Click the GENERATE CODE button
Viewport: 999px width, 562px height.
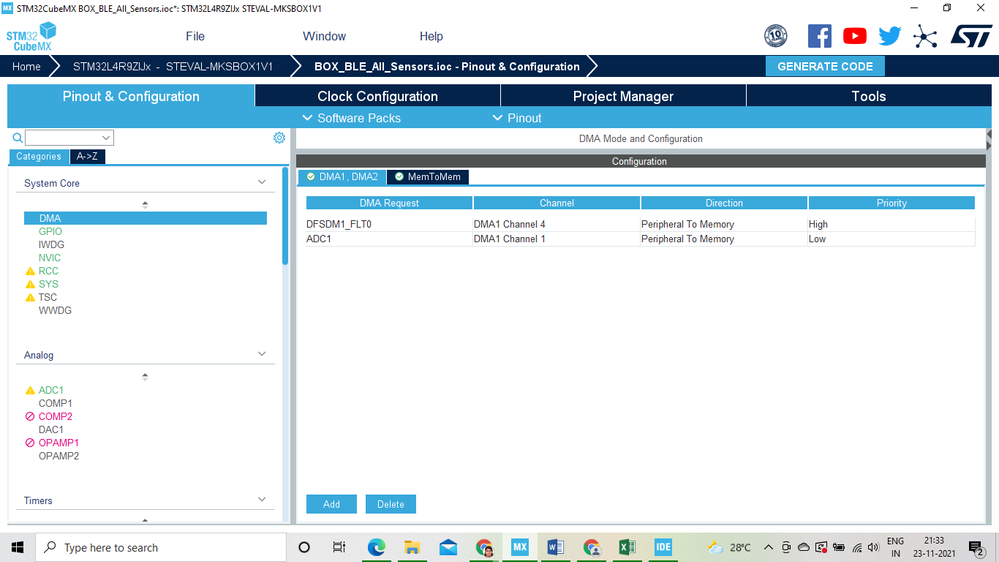point(825,66)
